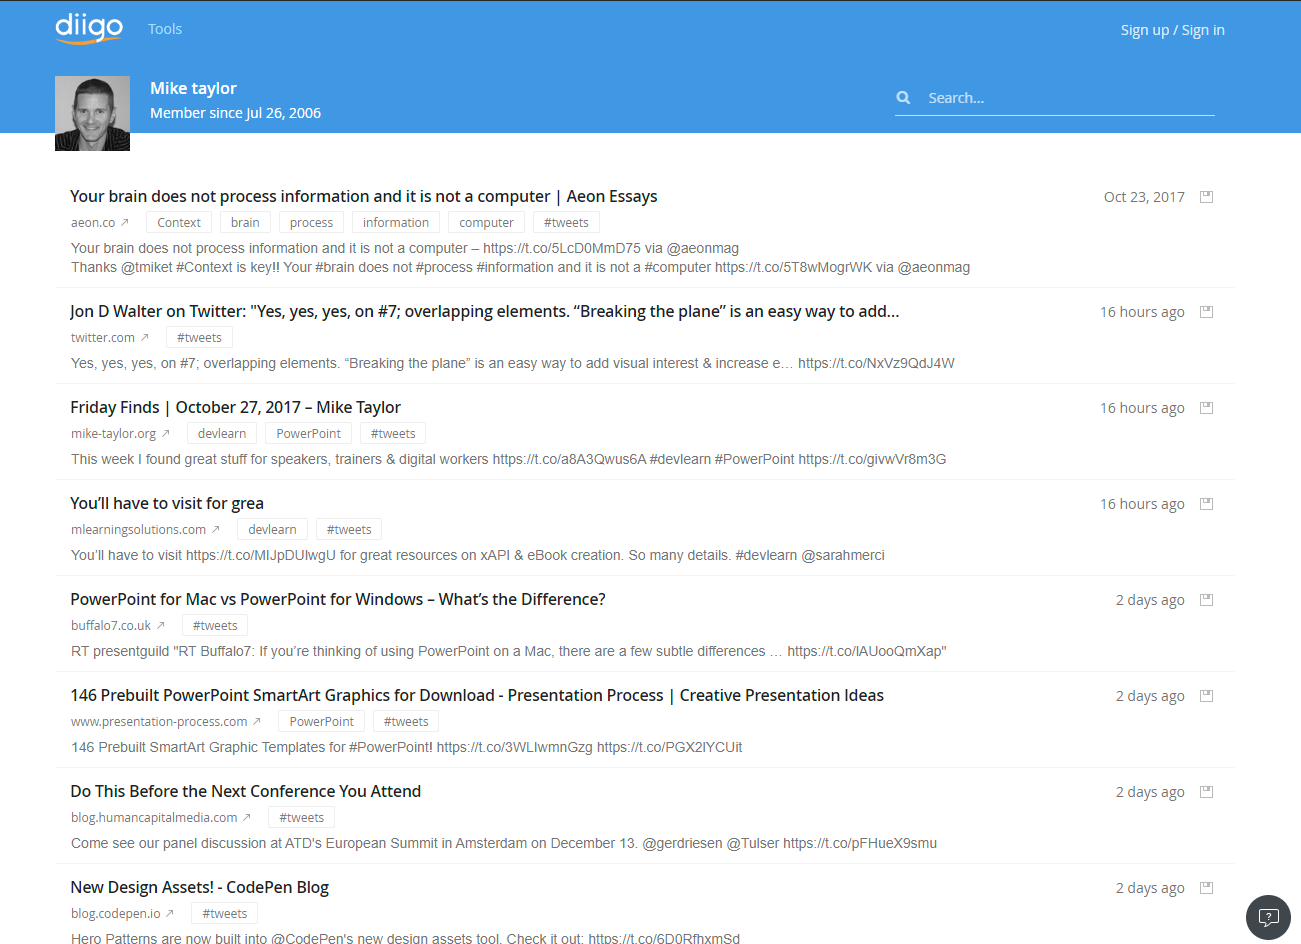
Task: Click the 'devlearn' tag under Friday Finds
Action: click(222, 434)
